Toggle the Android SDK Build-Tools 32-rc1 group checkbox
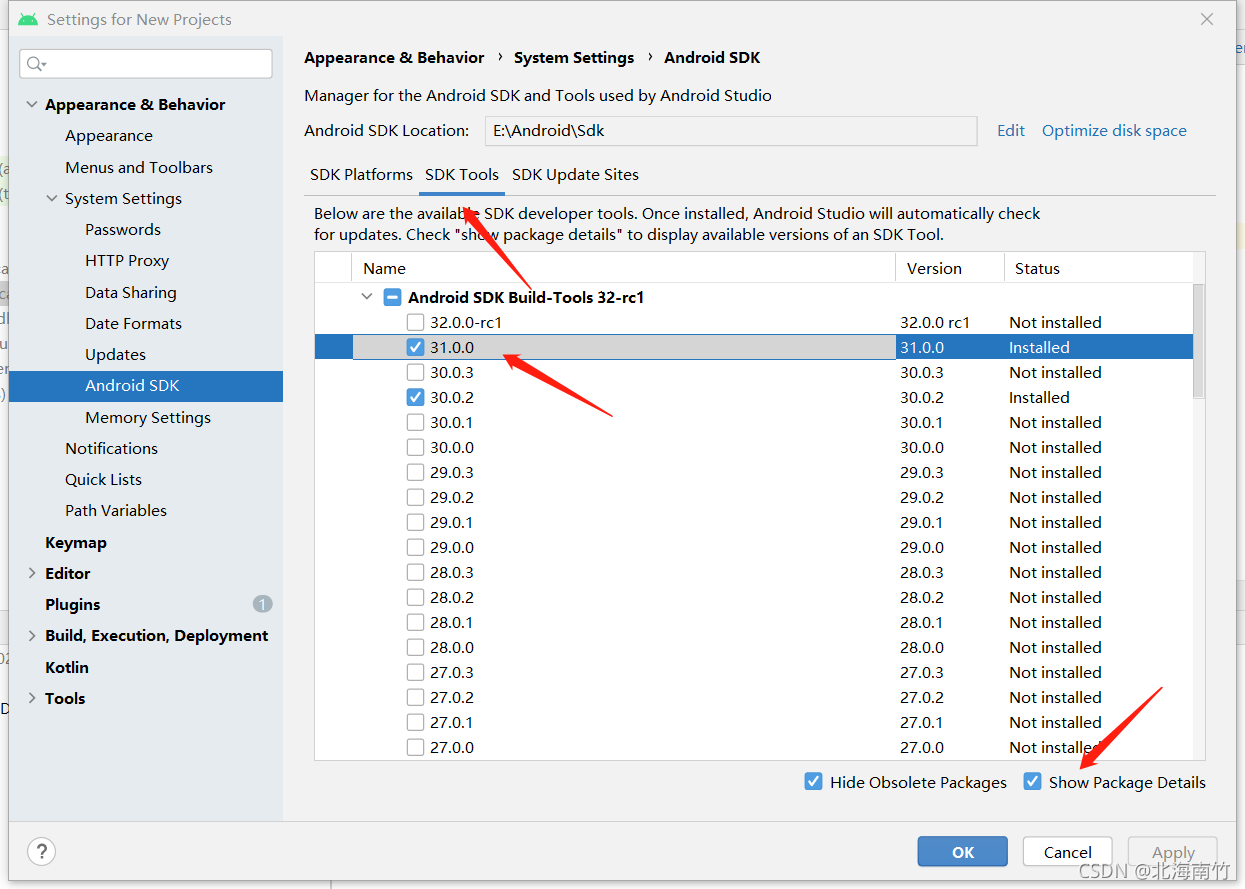Image resolution: width=1245 pixels, height=889 pixels. (x=393, y=297)
